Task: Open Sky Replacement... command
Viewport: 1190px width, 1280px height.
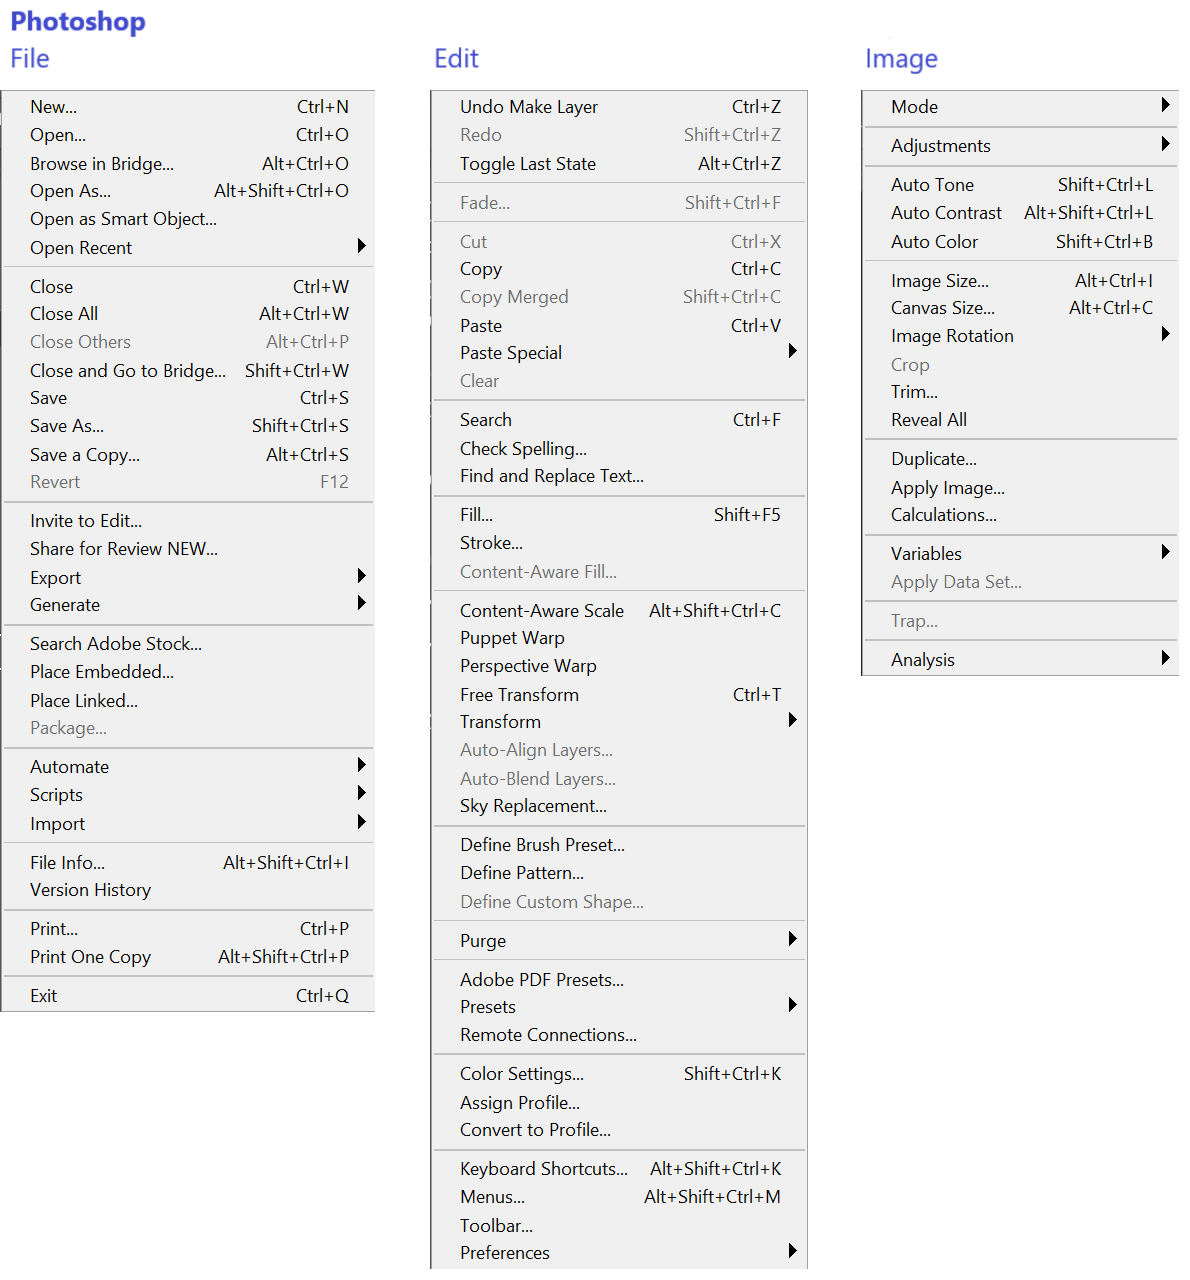Action: 533,806
